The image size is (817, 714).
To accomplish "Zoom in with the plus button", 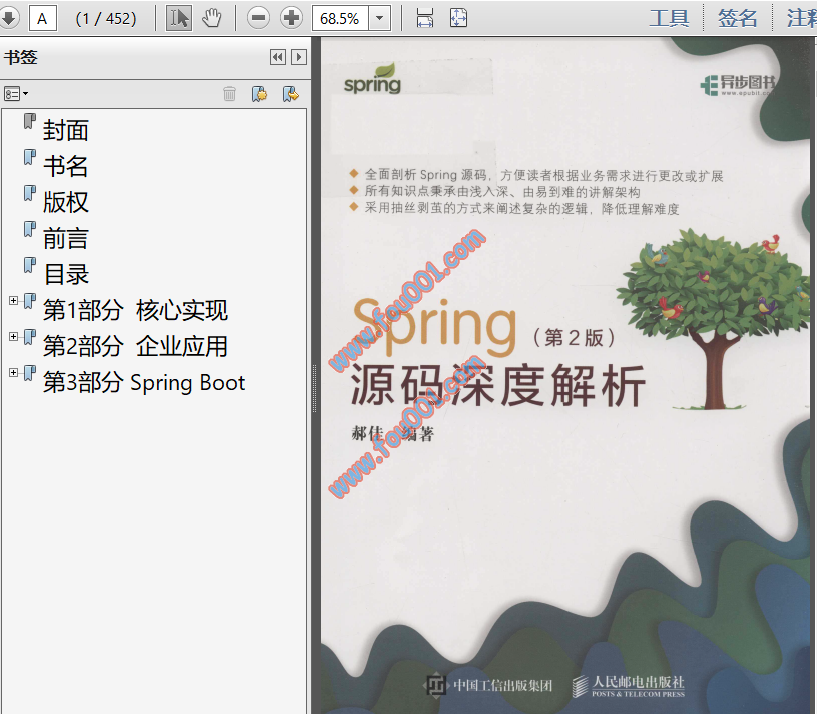I will [x=291, y=18].
